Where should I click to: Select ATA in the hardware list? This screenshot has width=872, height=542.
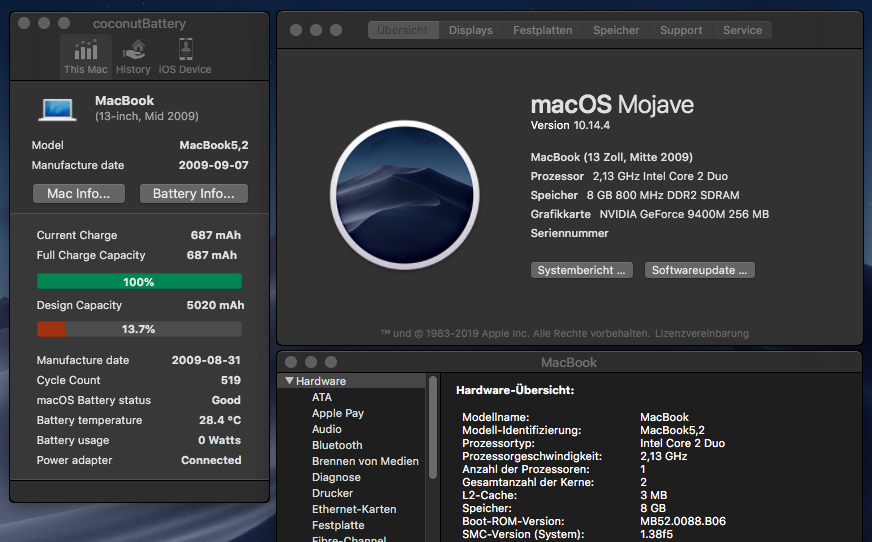pyautogui.click(x=321, y=397)
